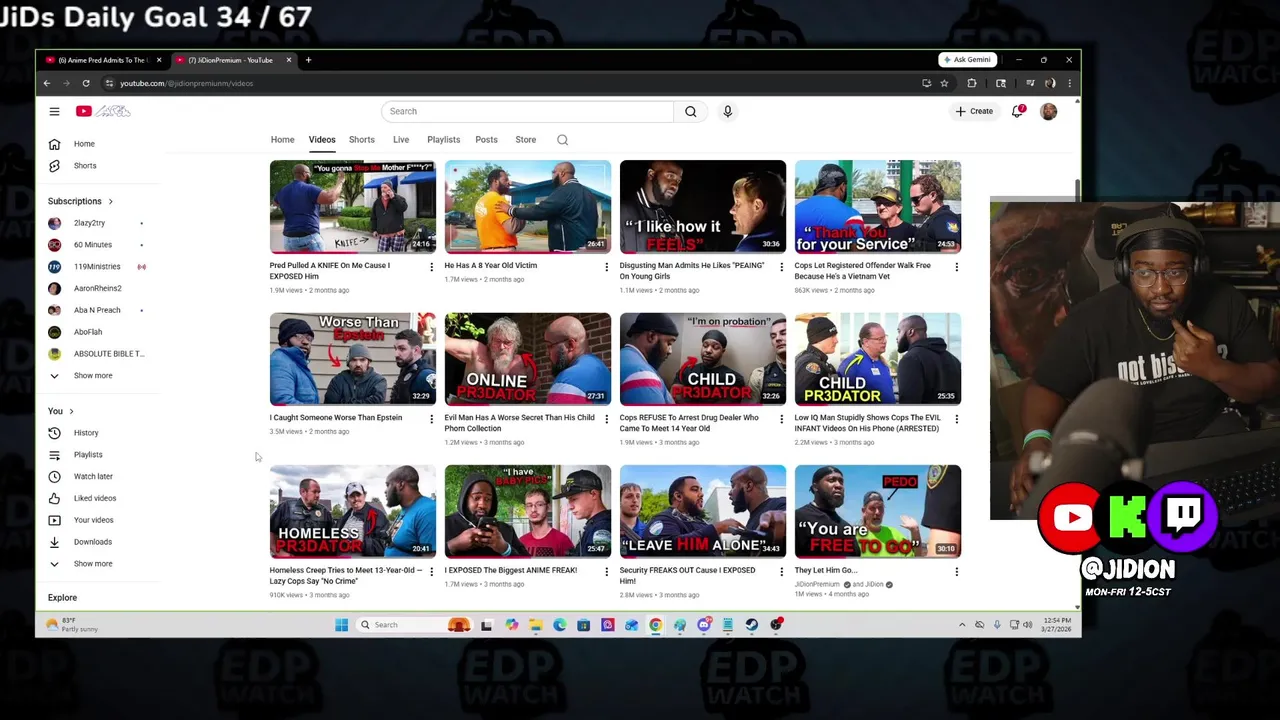Image resolution: width=1280 pixels, height=720 pixels.
Task: Open the YouTube hamburger guide menu
Action: [54, 111]
